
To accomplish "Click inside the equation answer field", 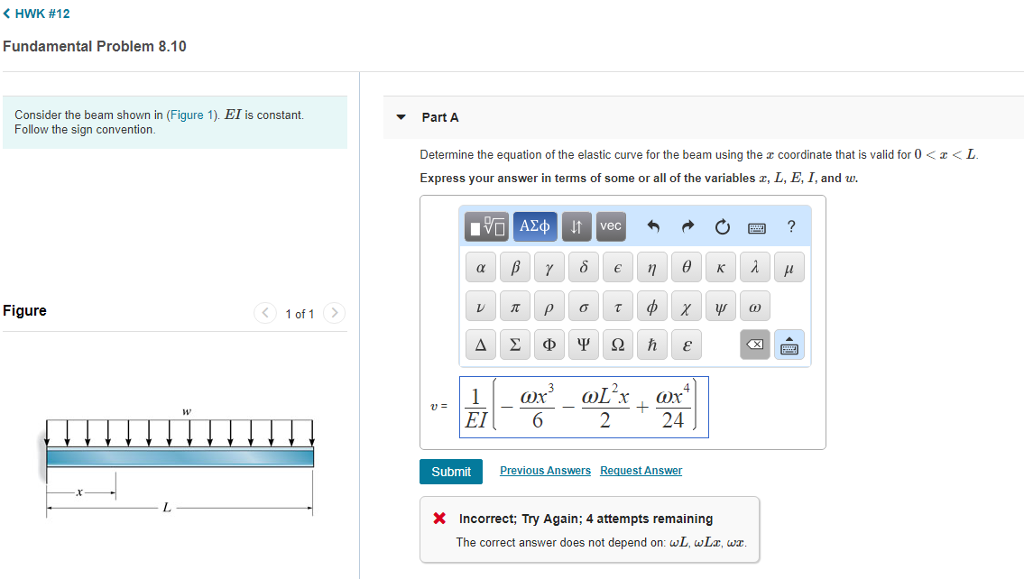I will tap(584, 407).
